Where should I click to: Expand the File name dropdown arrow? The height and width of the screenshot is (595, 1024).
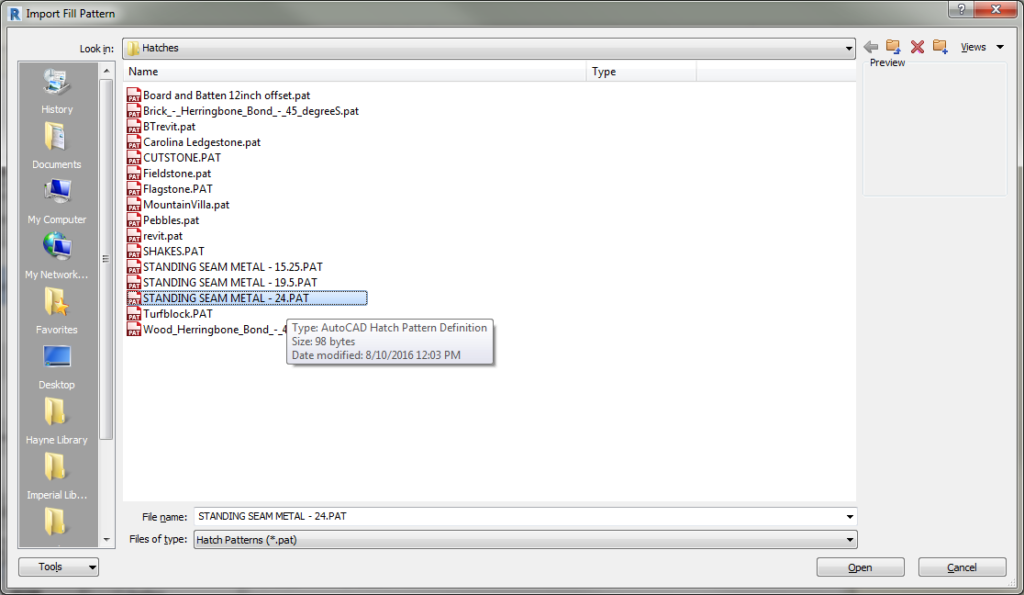point(850,517)
